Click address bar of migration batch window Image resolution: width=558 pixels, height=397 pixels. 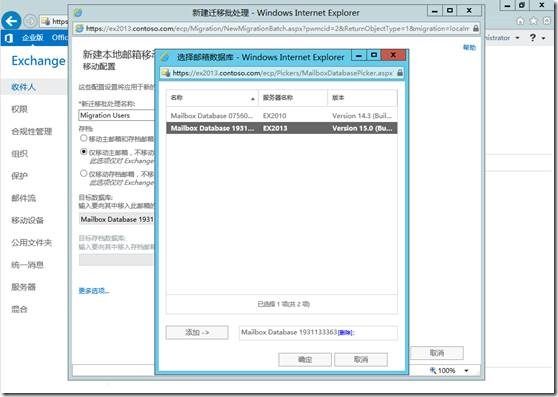click(278, 28)
